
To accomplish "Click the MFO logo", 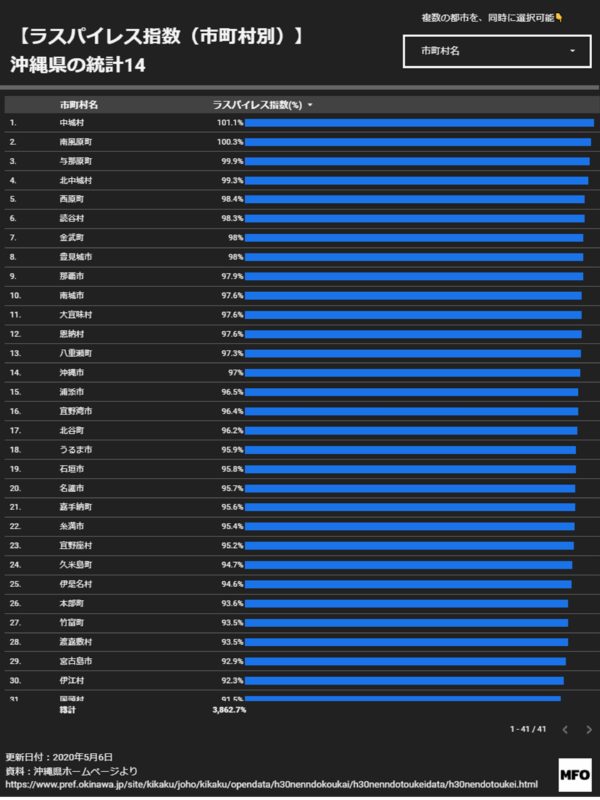I will coord(575,776).
